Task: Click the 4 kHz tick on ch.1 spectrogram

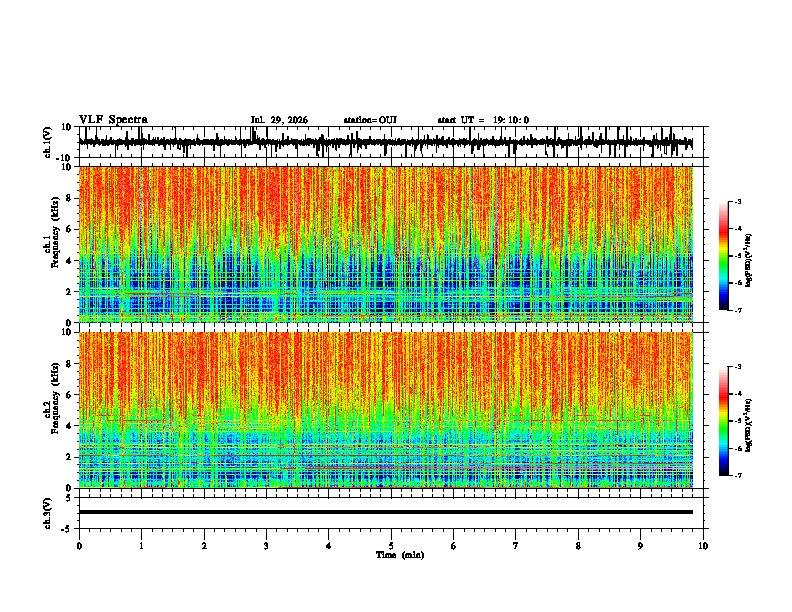Action: (x=69, y=261)
